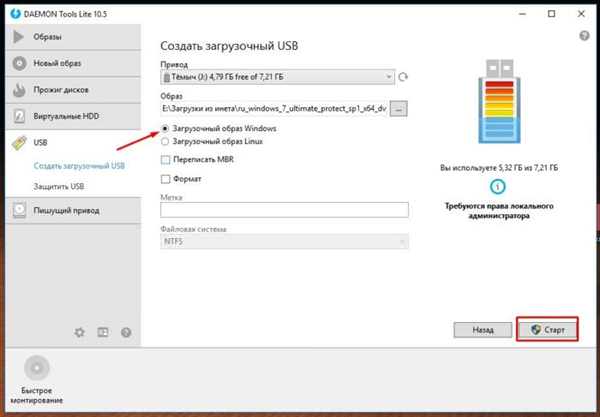The height and width of the screenshot is (417, 600).
Task: Click the Образы play-triangle icon
Action: [x=18, y=37]
